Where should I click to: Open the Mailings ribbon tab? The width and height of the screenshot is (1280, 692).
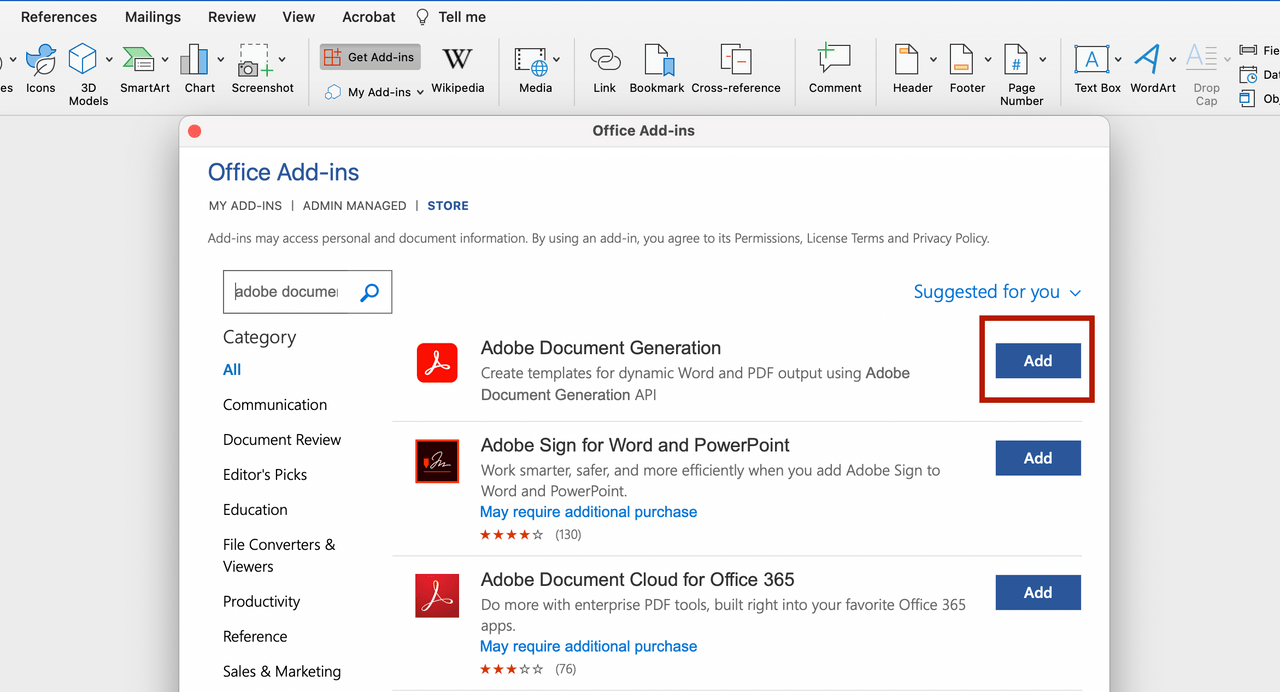pos(153,17)
